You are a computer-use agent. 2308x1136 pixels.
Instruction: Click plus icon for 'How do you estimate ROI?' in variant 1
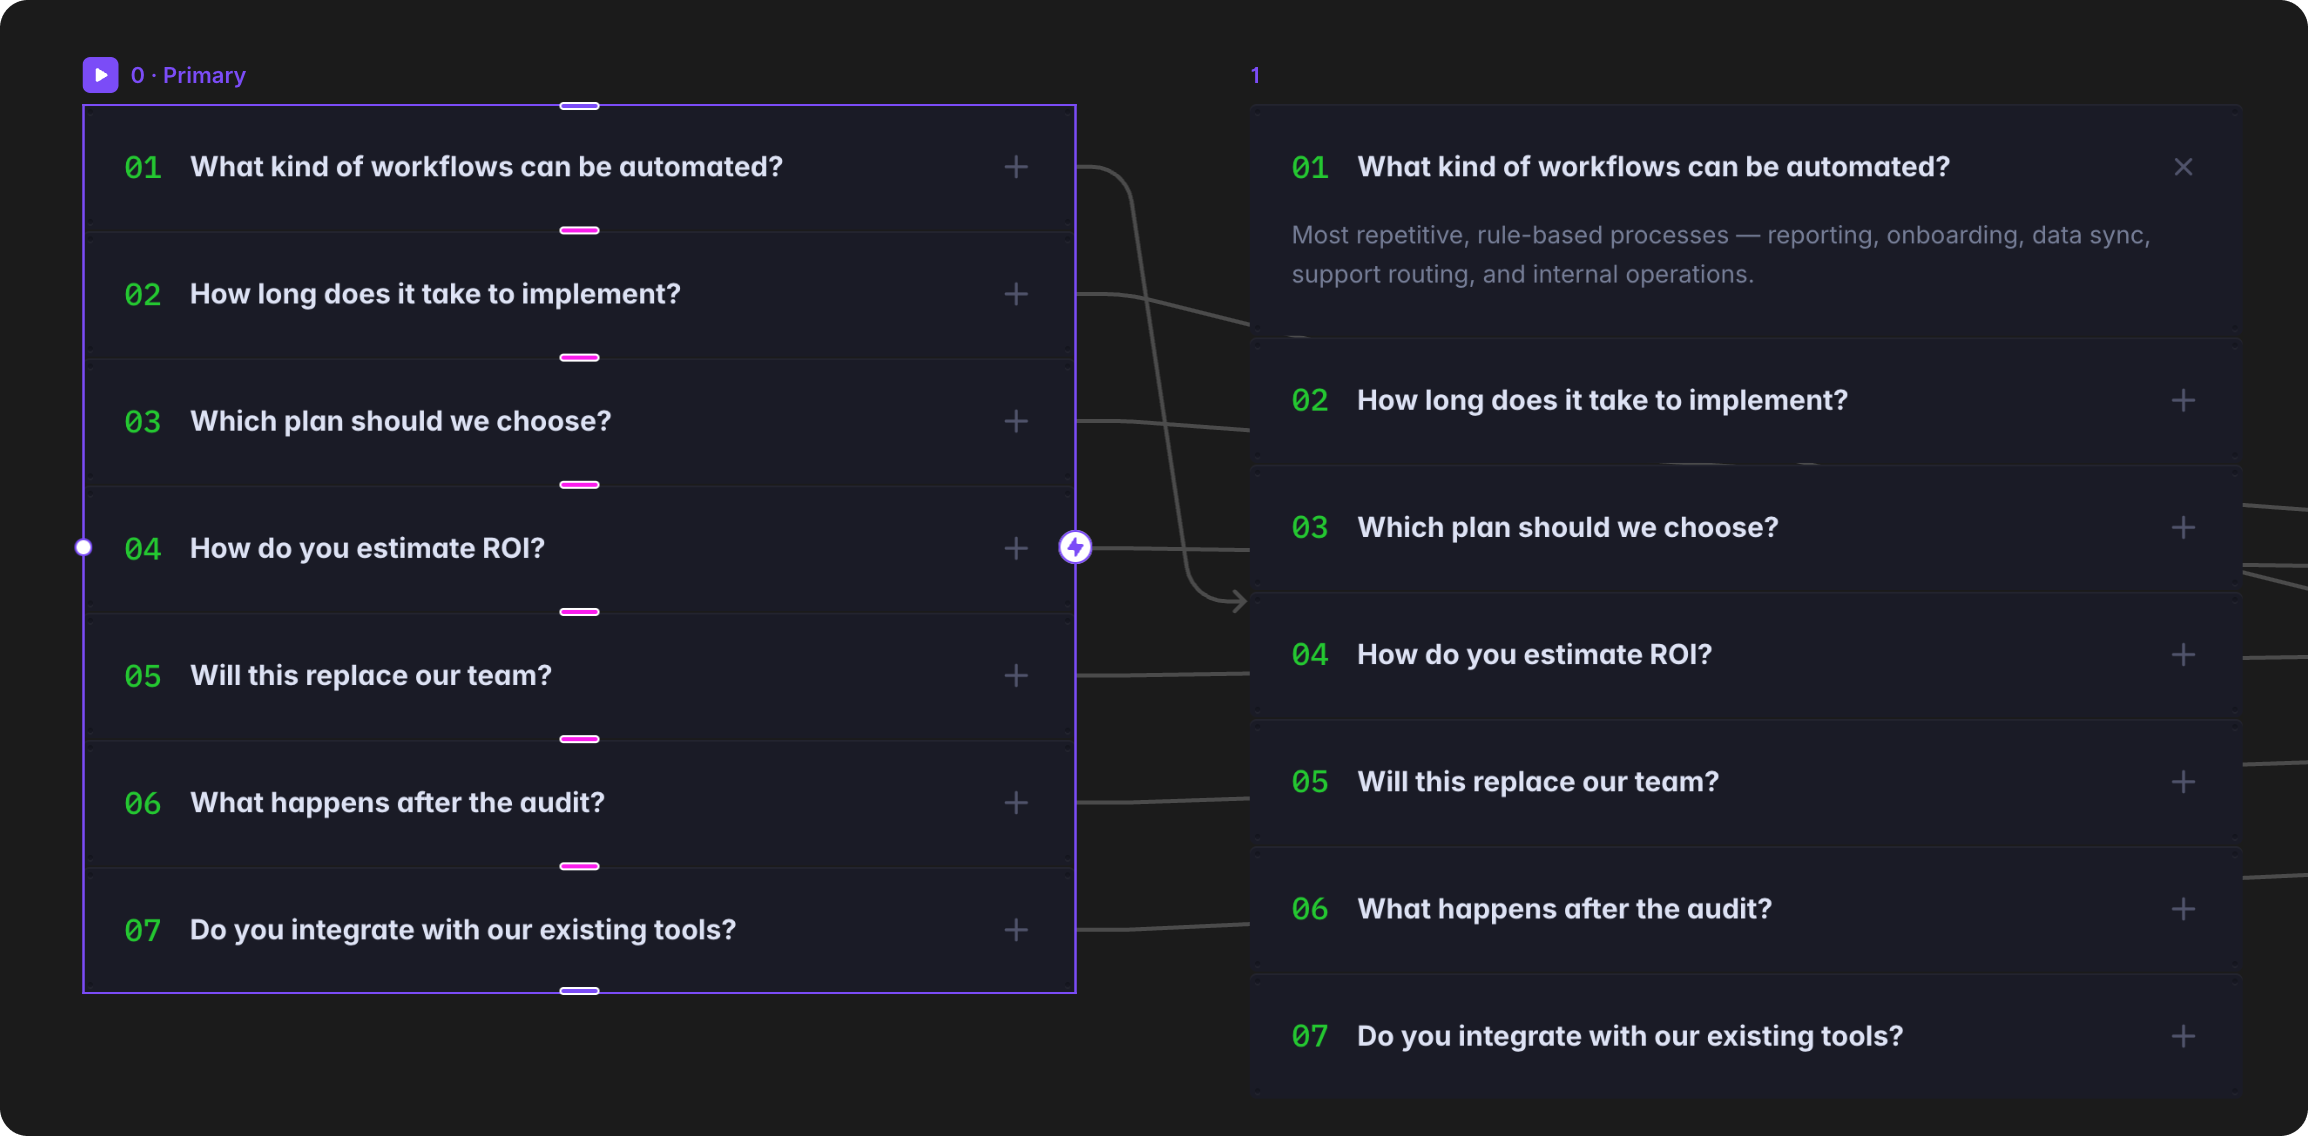2183,655
